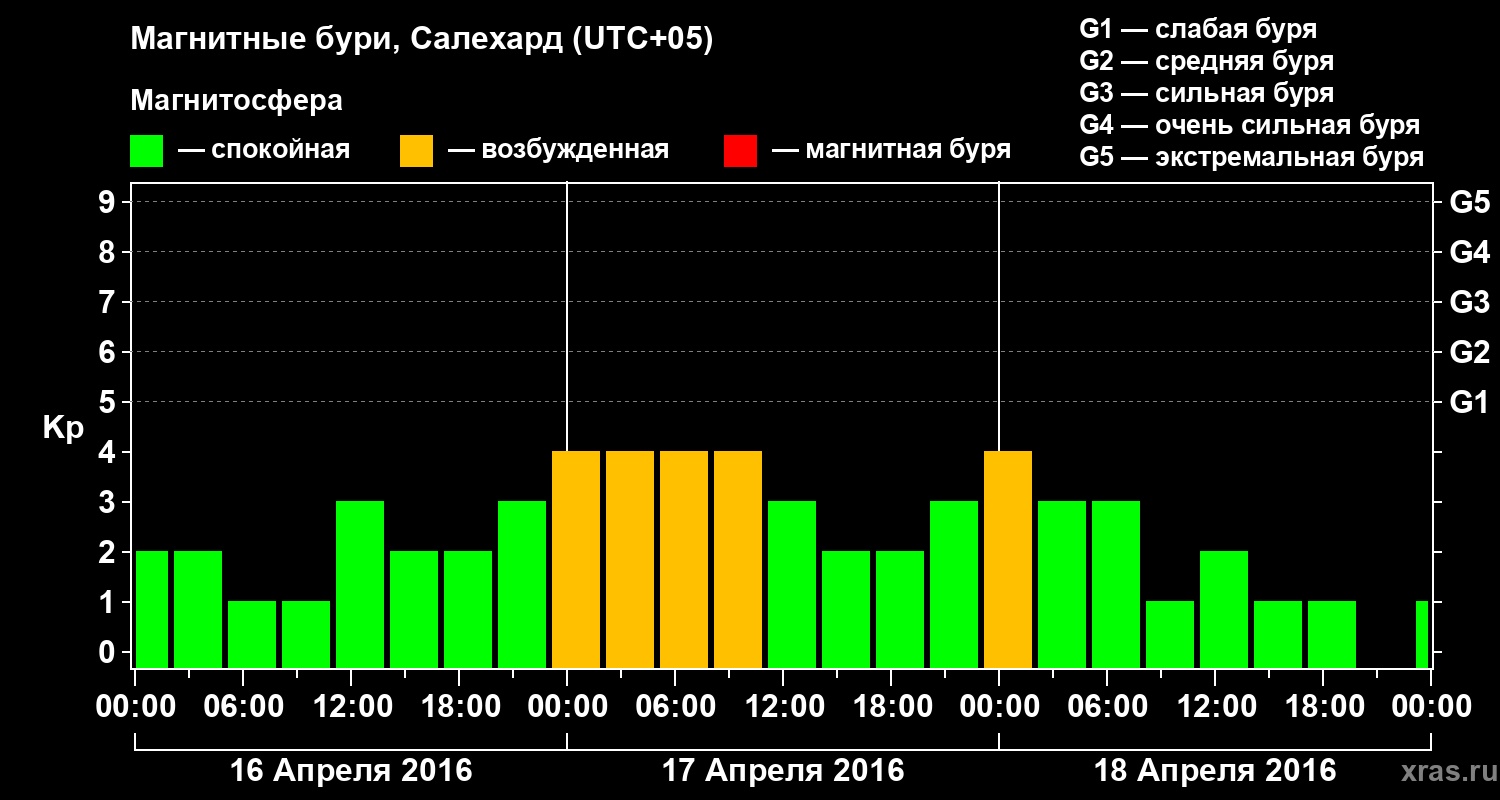Click the '06:00' time label of 17 Апреля
Viewport: 1500px width, 800px height.
675,707
